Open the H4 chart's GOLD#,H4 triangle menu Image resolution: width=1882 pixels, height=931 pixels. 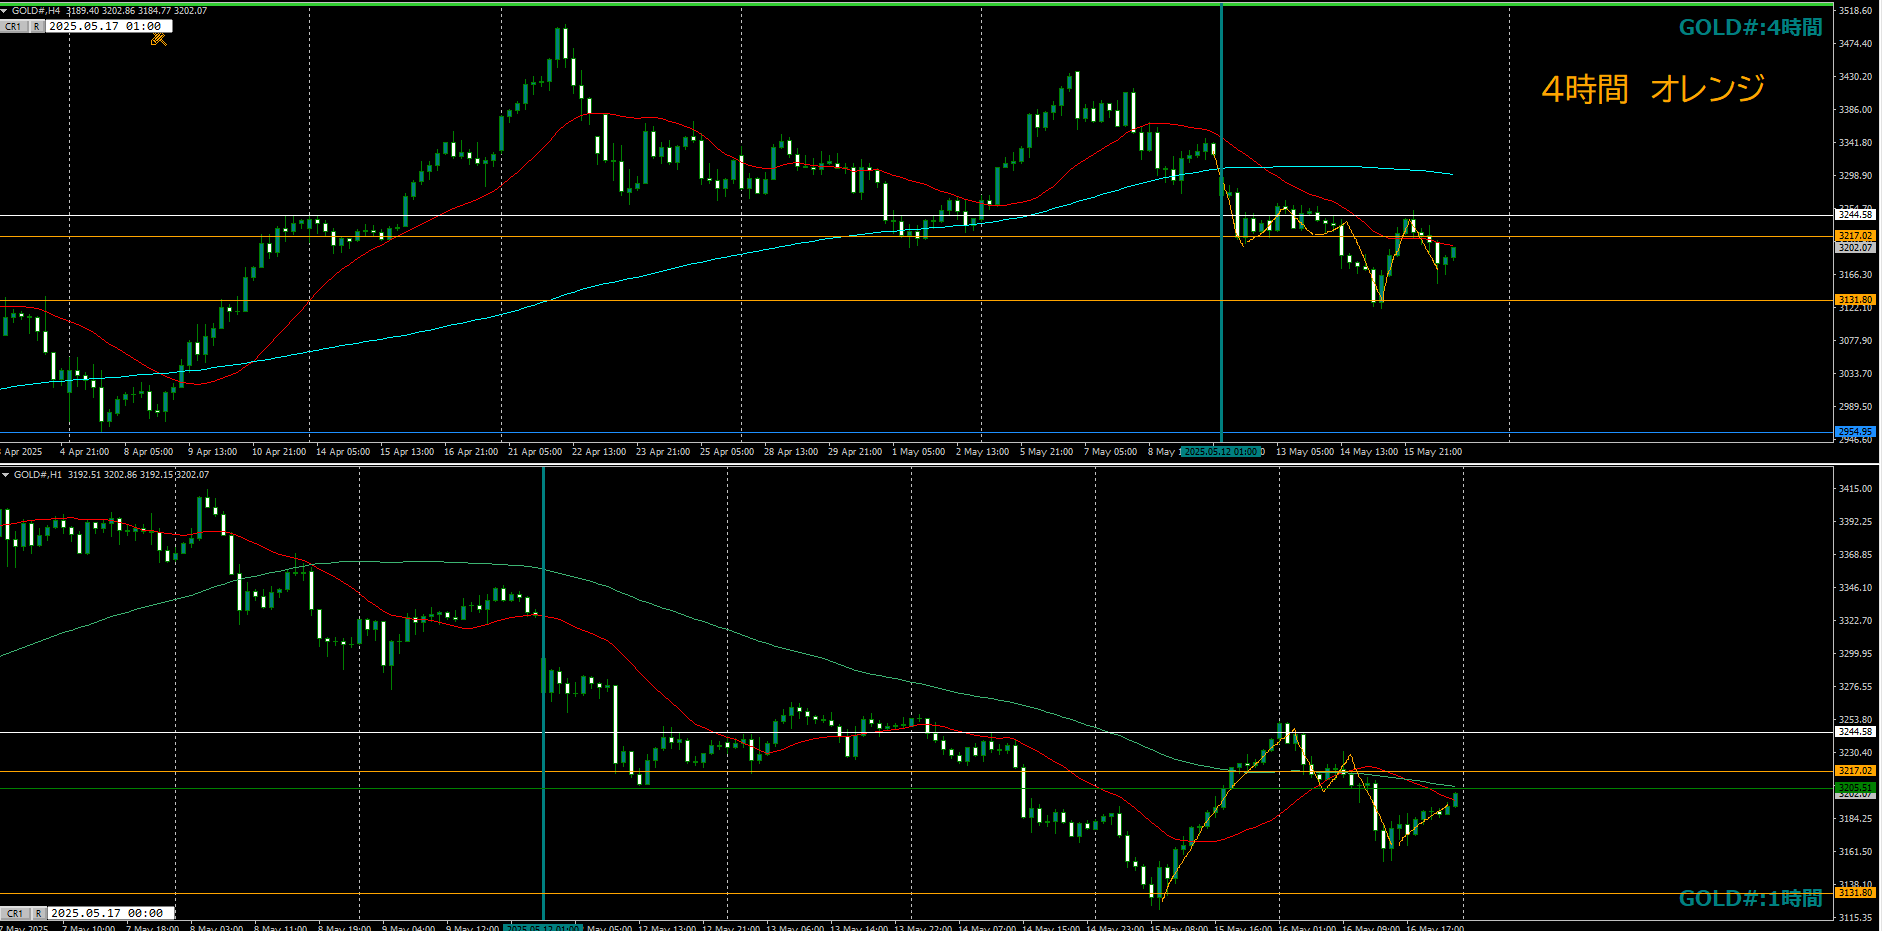(x=4, y=11)
